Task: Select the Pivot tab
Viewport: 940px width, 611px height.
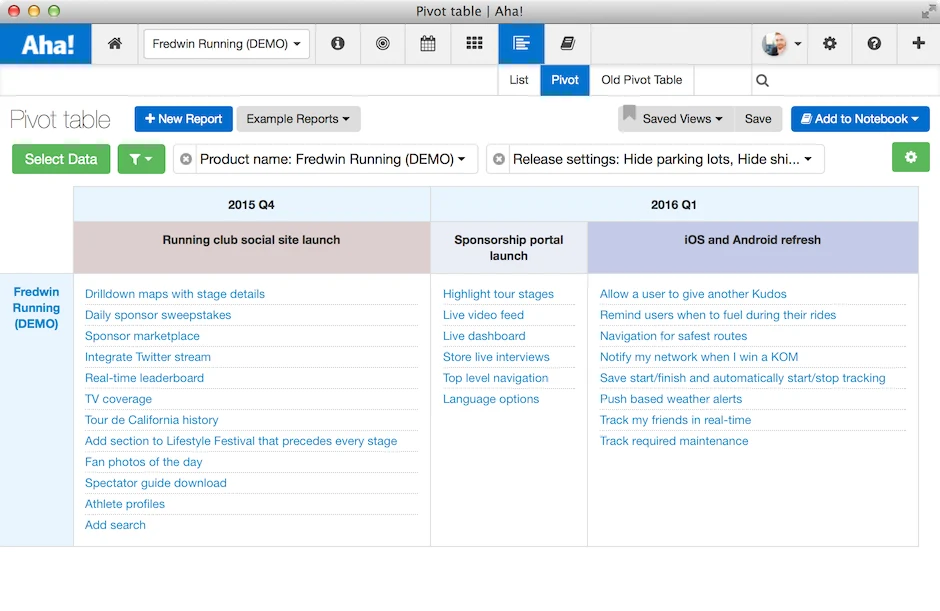Action: pyautogui.click(x=565, y=80)
